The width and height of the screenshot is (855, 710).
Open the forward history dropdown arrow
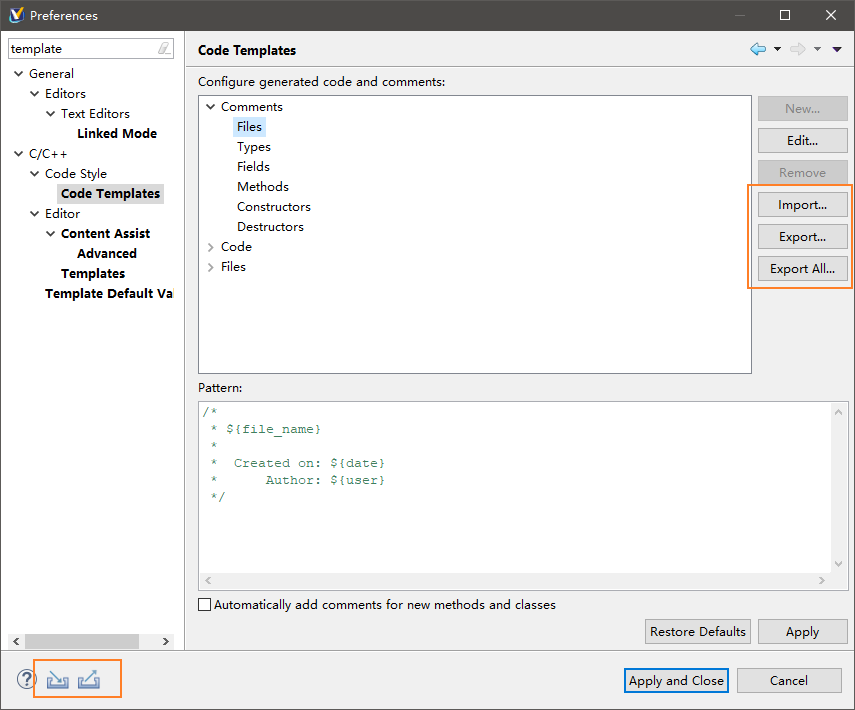[817, 49]
